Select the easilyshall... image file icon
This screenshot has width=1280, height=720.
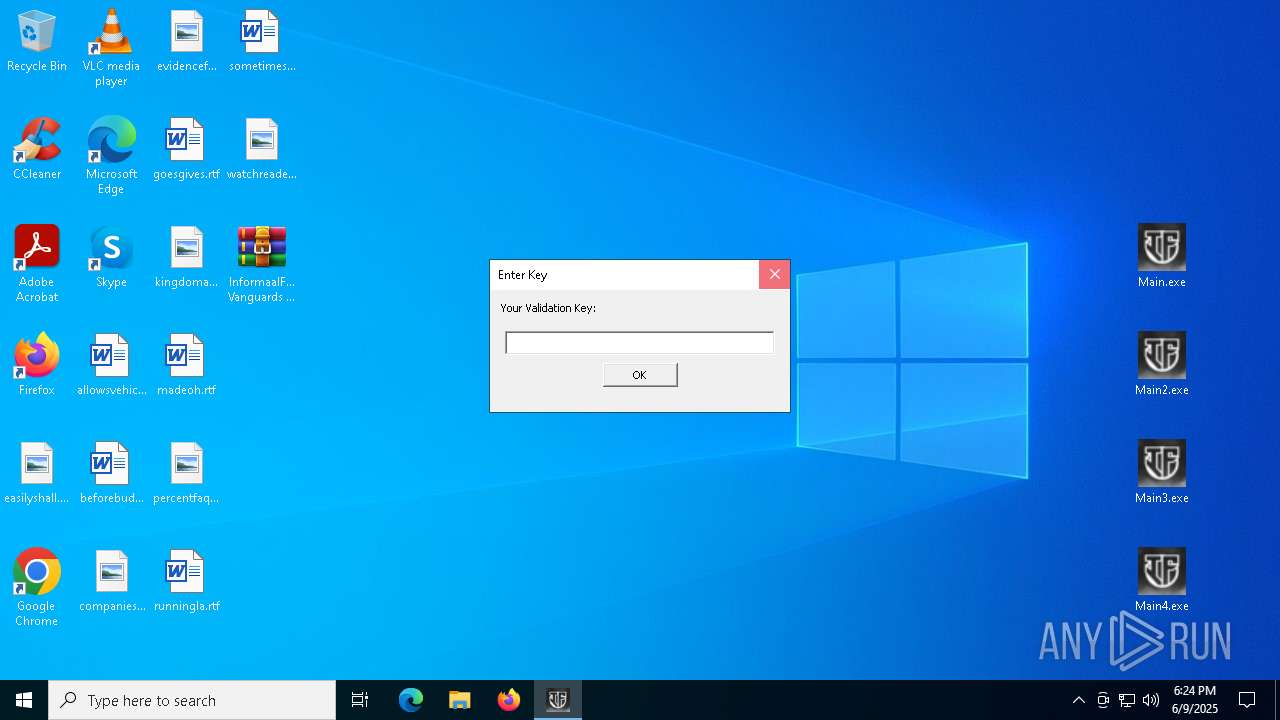pos(37,474)
